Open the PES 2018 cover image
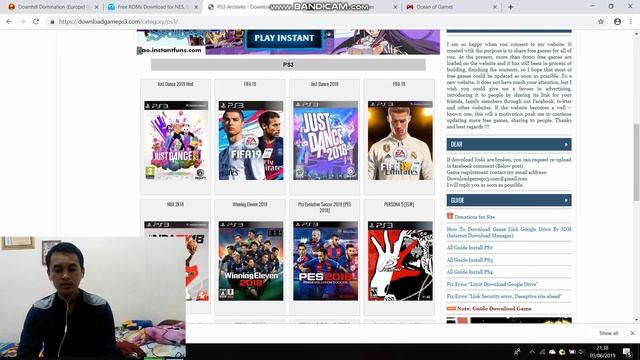Viewport: 640px width, 360px height. (x=325, y=261)
